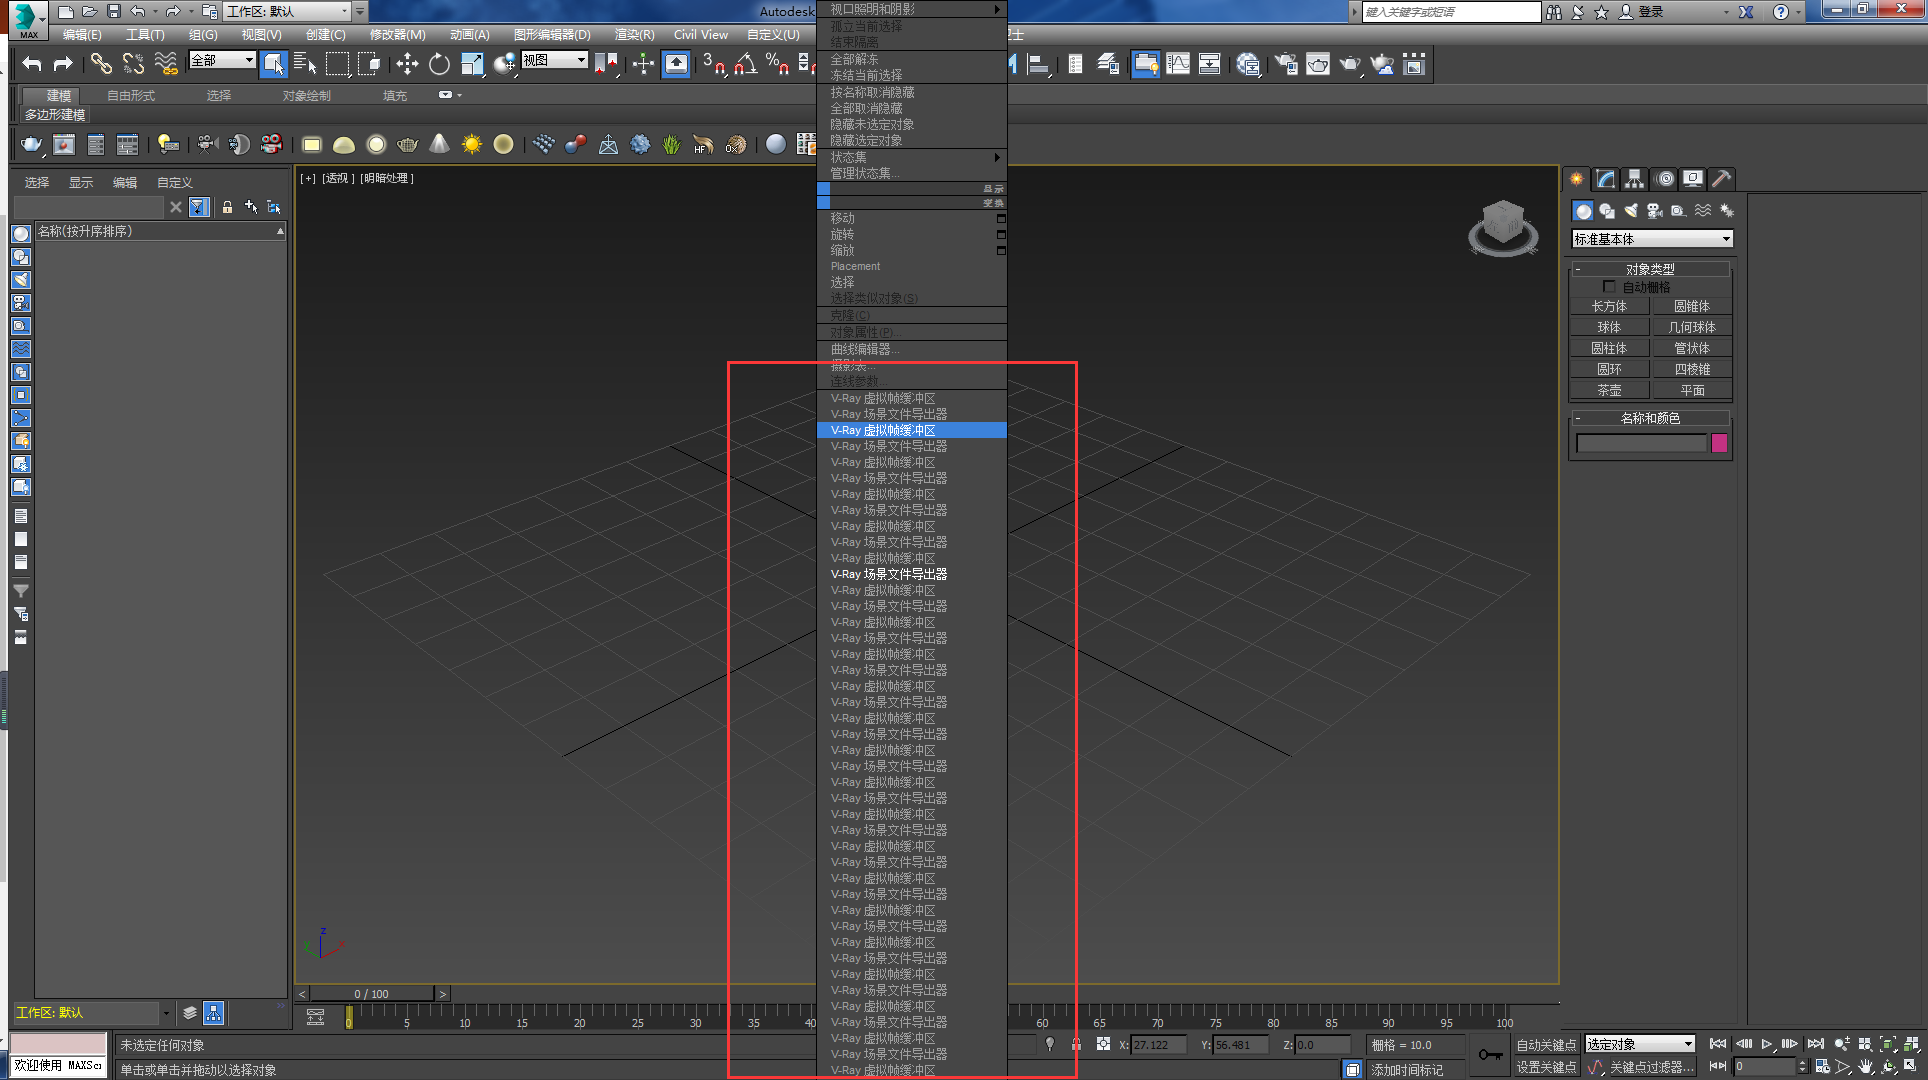
Task: Click the V-Ray fur grass icon
Action: (671, 145)
